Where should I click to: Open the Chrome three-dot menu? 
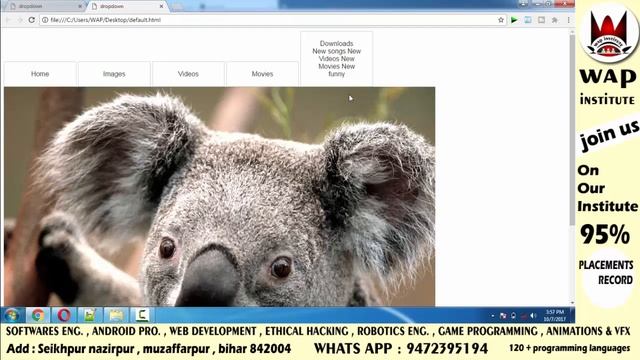[x=568, y=20]
